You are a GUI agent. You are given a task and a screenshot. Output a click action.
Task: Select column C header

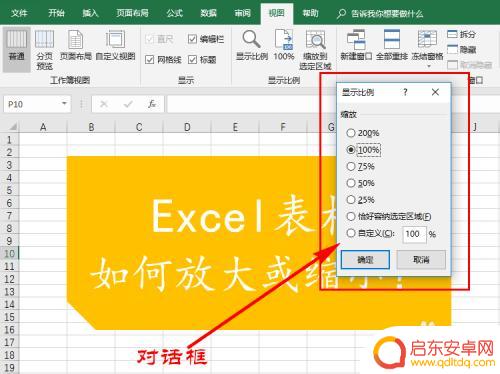(x=139, y=127)
